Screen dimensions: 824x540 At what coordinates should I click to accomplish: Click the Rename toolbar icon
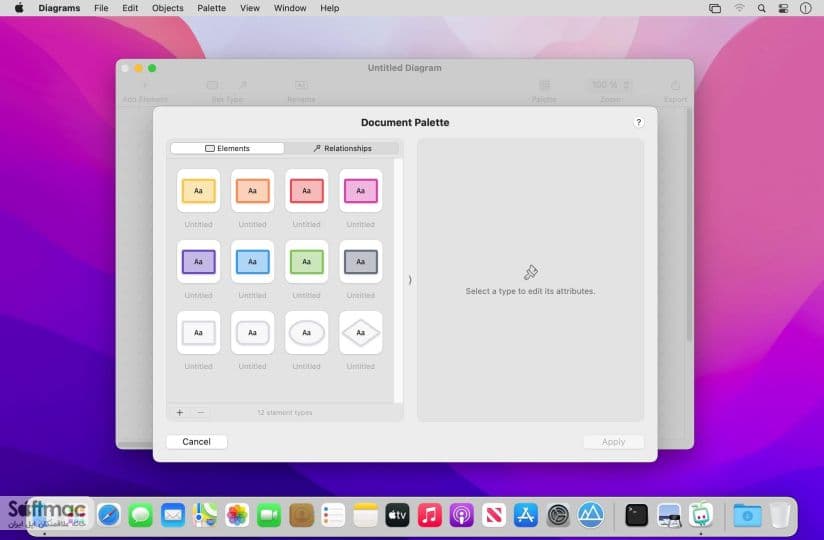pyautogui.click(x=301, y=85)
